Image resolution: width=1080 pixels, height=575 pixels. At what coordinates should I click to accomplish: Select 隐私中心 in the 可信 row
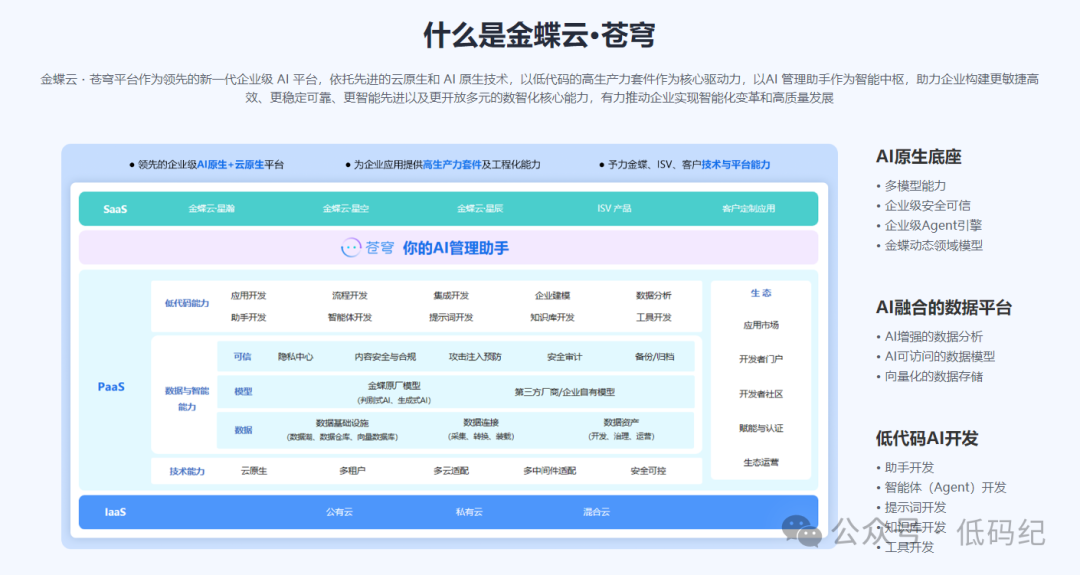[x=295, y=357]
